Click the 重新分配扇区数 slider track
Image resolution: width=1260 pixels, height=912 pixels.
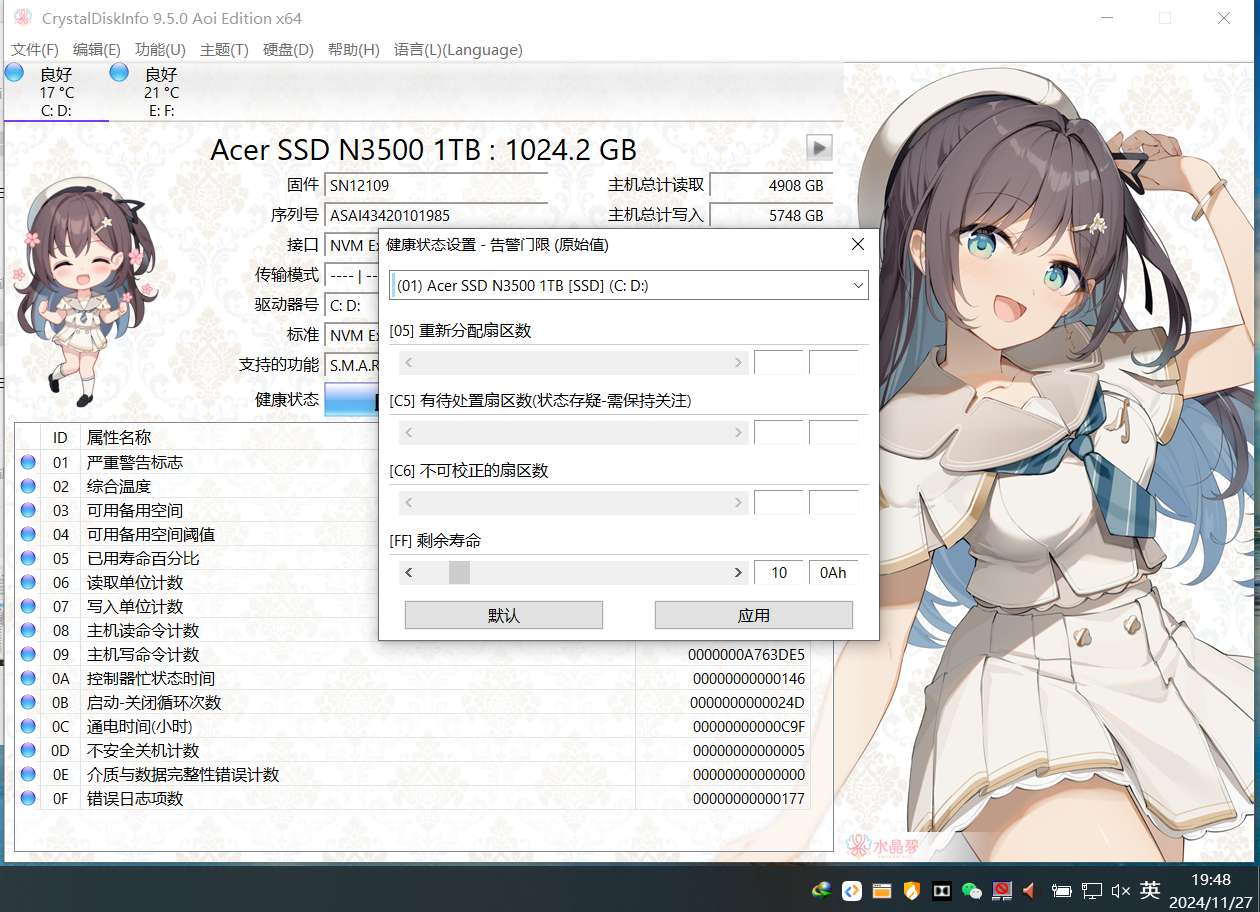[x=574, y=362]
